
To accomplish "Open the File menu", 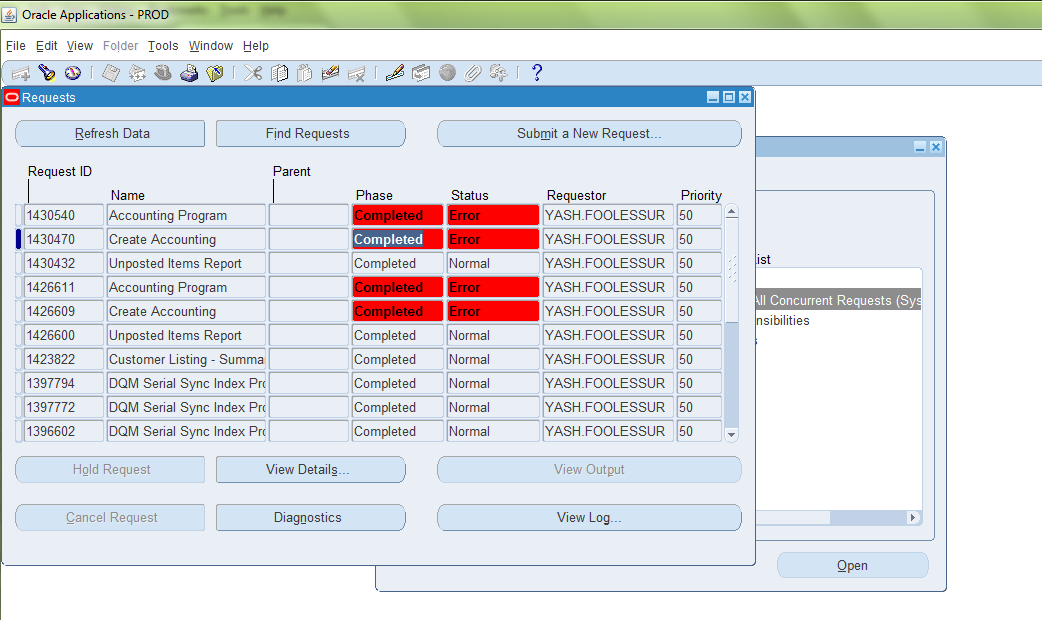I will tap(16, 46).
